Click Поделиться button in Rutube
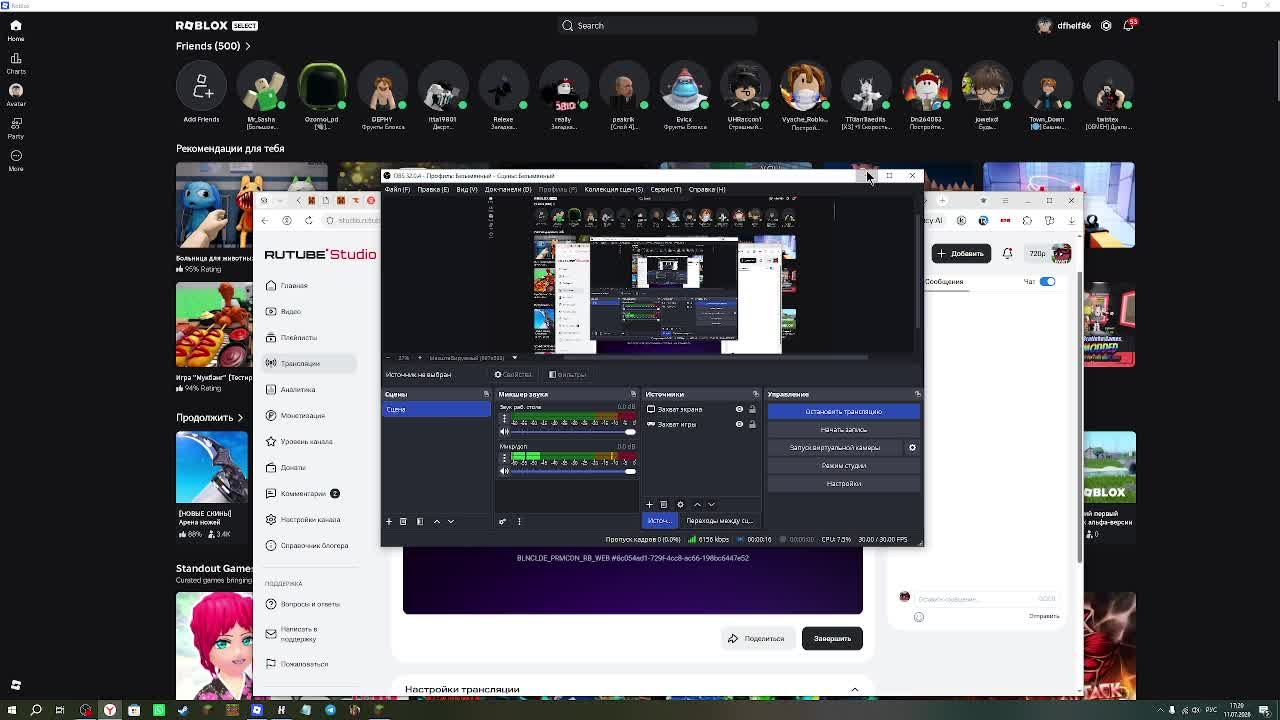Image resolution: width=1280 pixels, height=720 pixels. point(756,638)
